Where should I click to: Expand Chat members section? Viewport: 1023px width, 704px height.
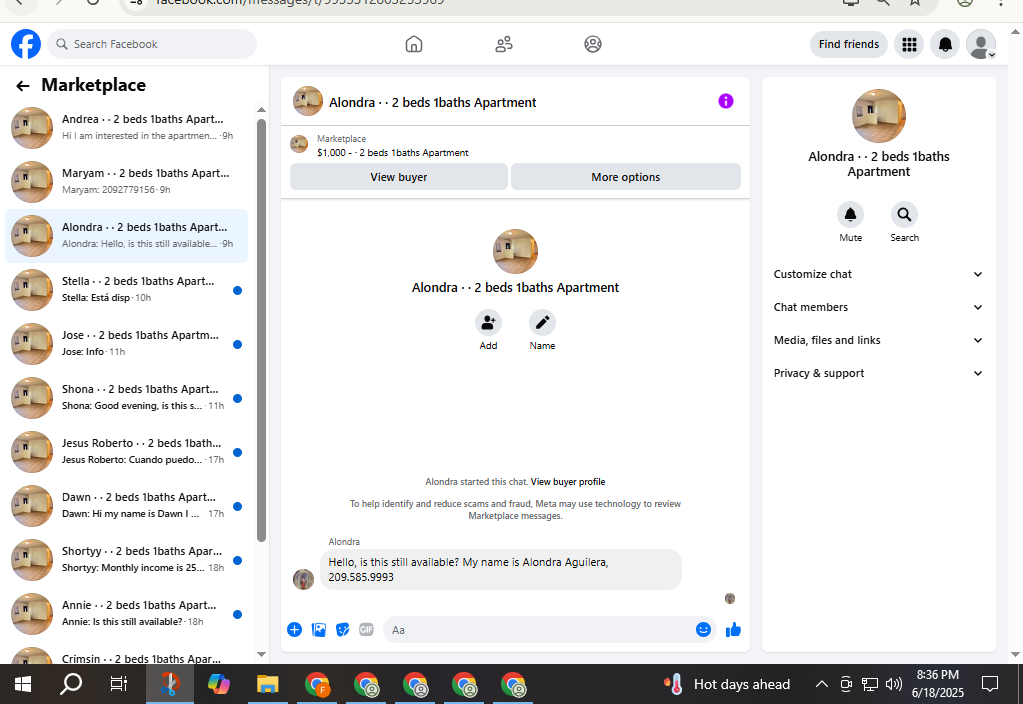(x=878, y=307)
